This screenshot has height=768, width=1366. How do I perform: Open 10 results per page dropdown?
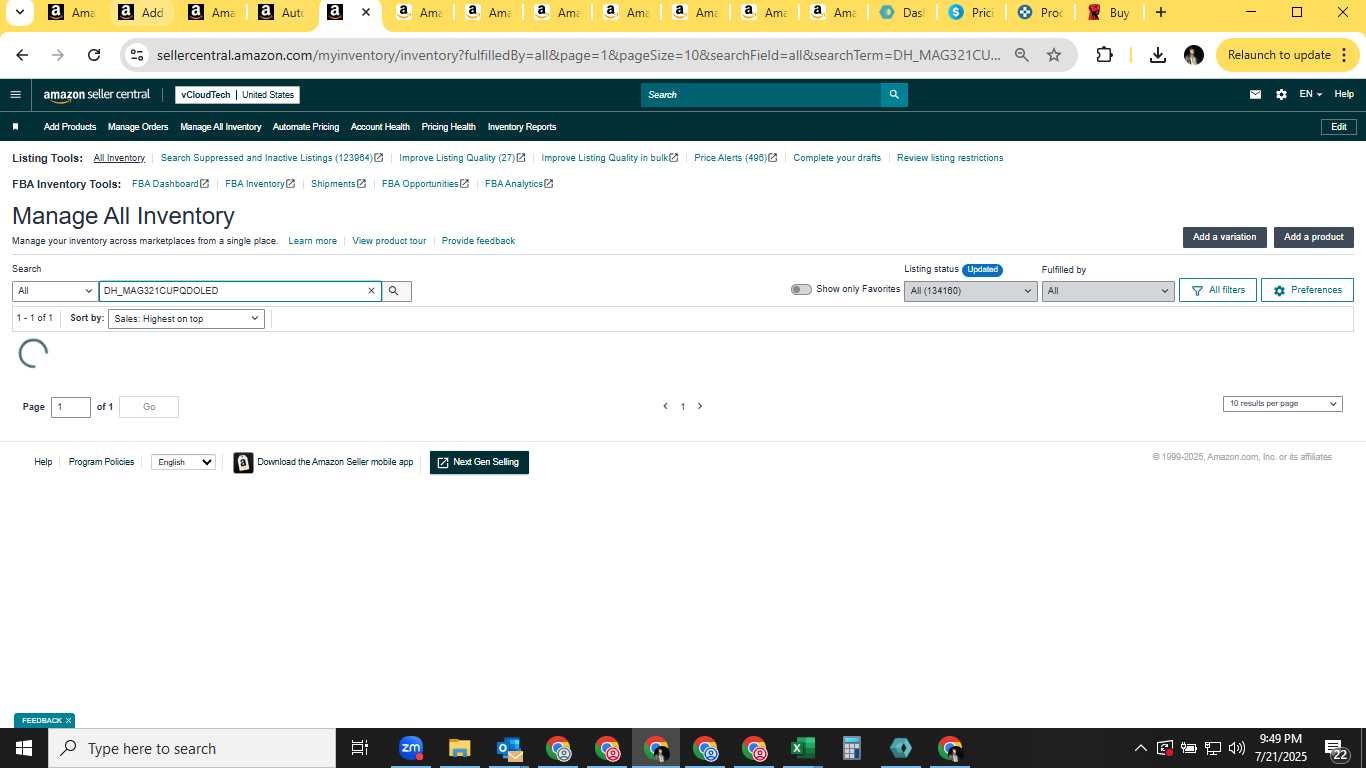point(1282,403)
